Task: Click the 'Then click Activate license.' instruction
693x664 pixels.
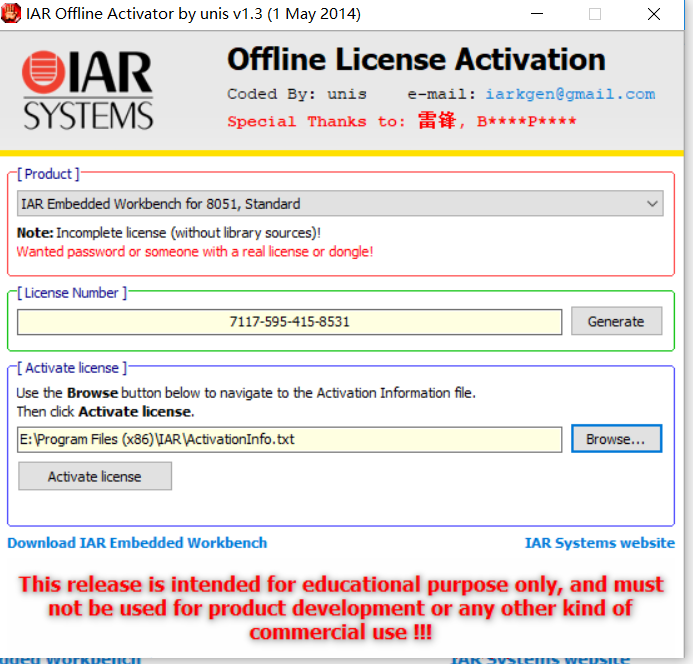Action: pos(106,412)
